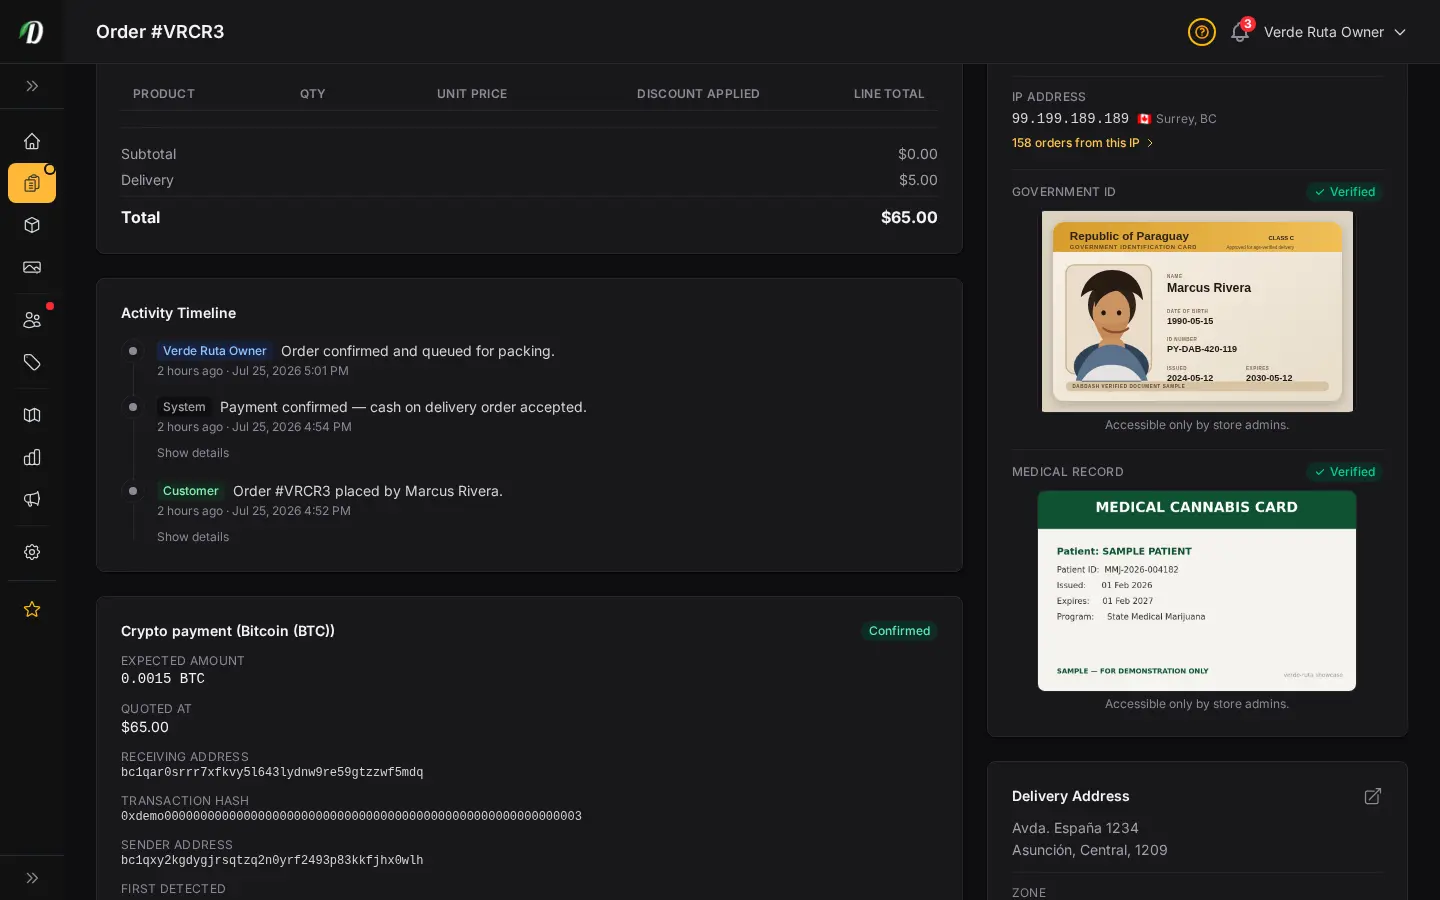
Task: Expand the sidebar with top double-chevron
Action: [x=32, y=86]
